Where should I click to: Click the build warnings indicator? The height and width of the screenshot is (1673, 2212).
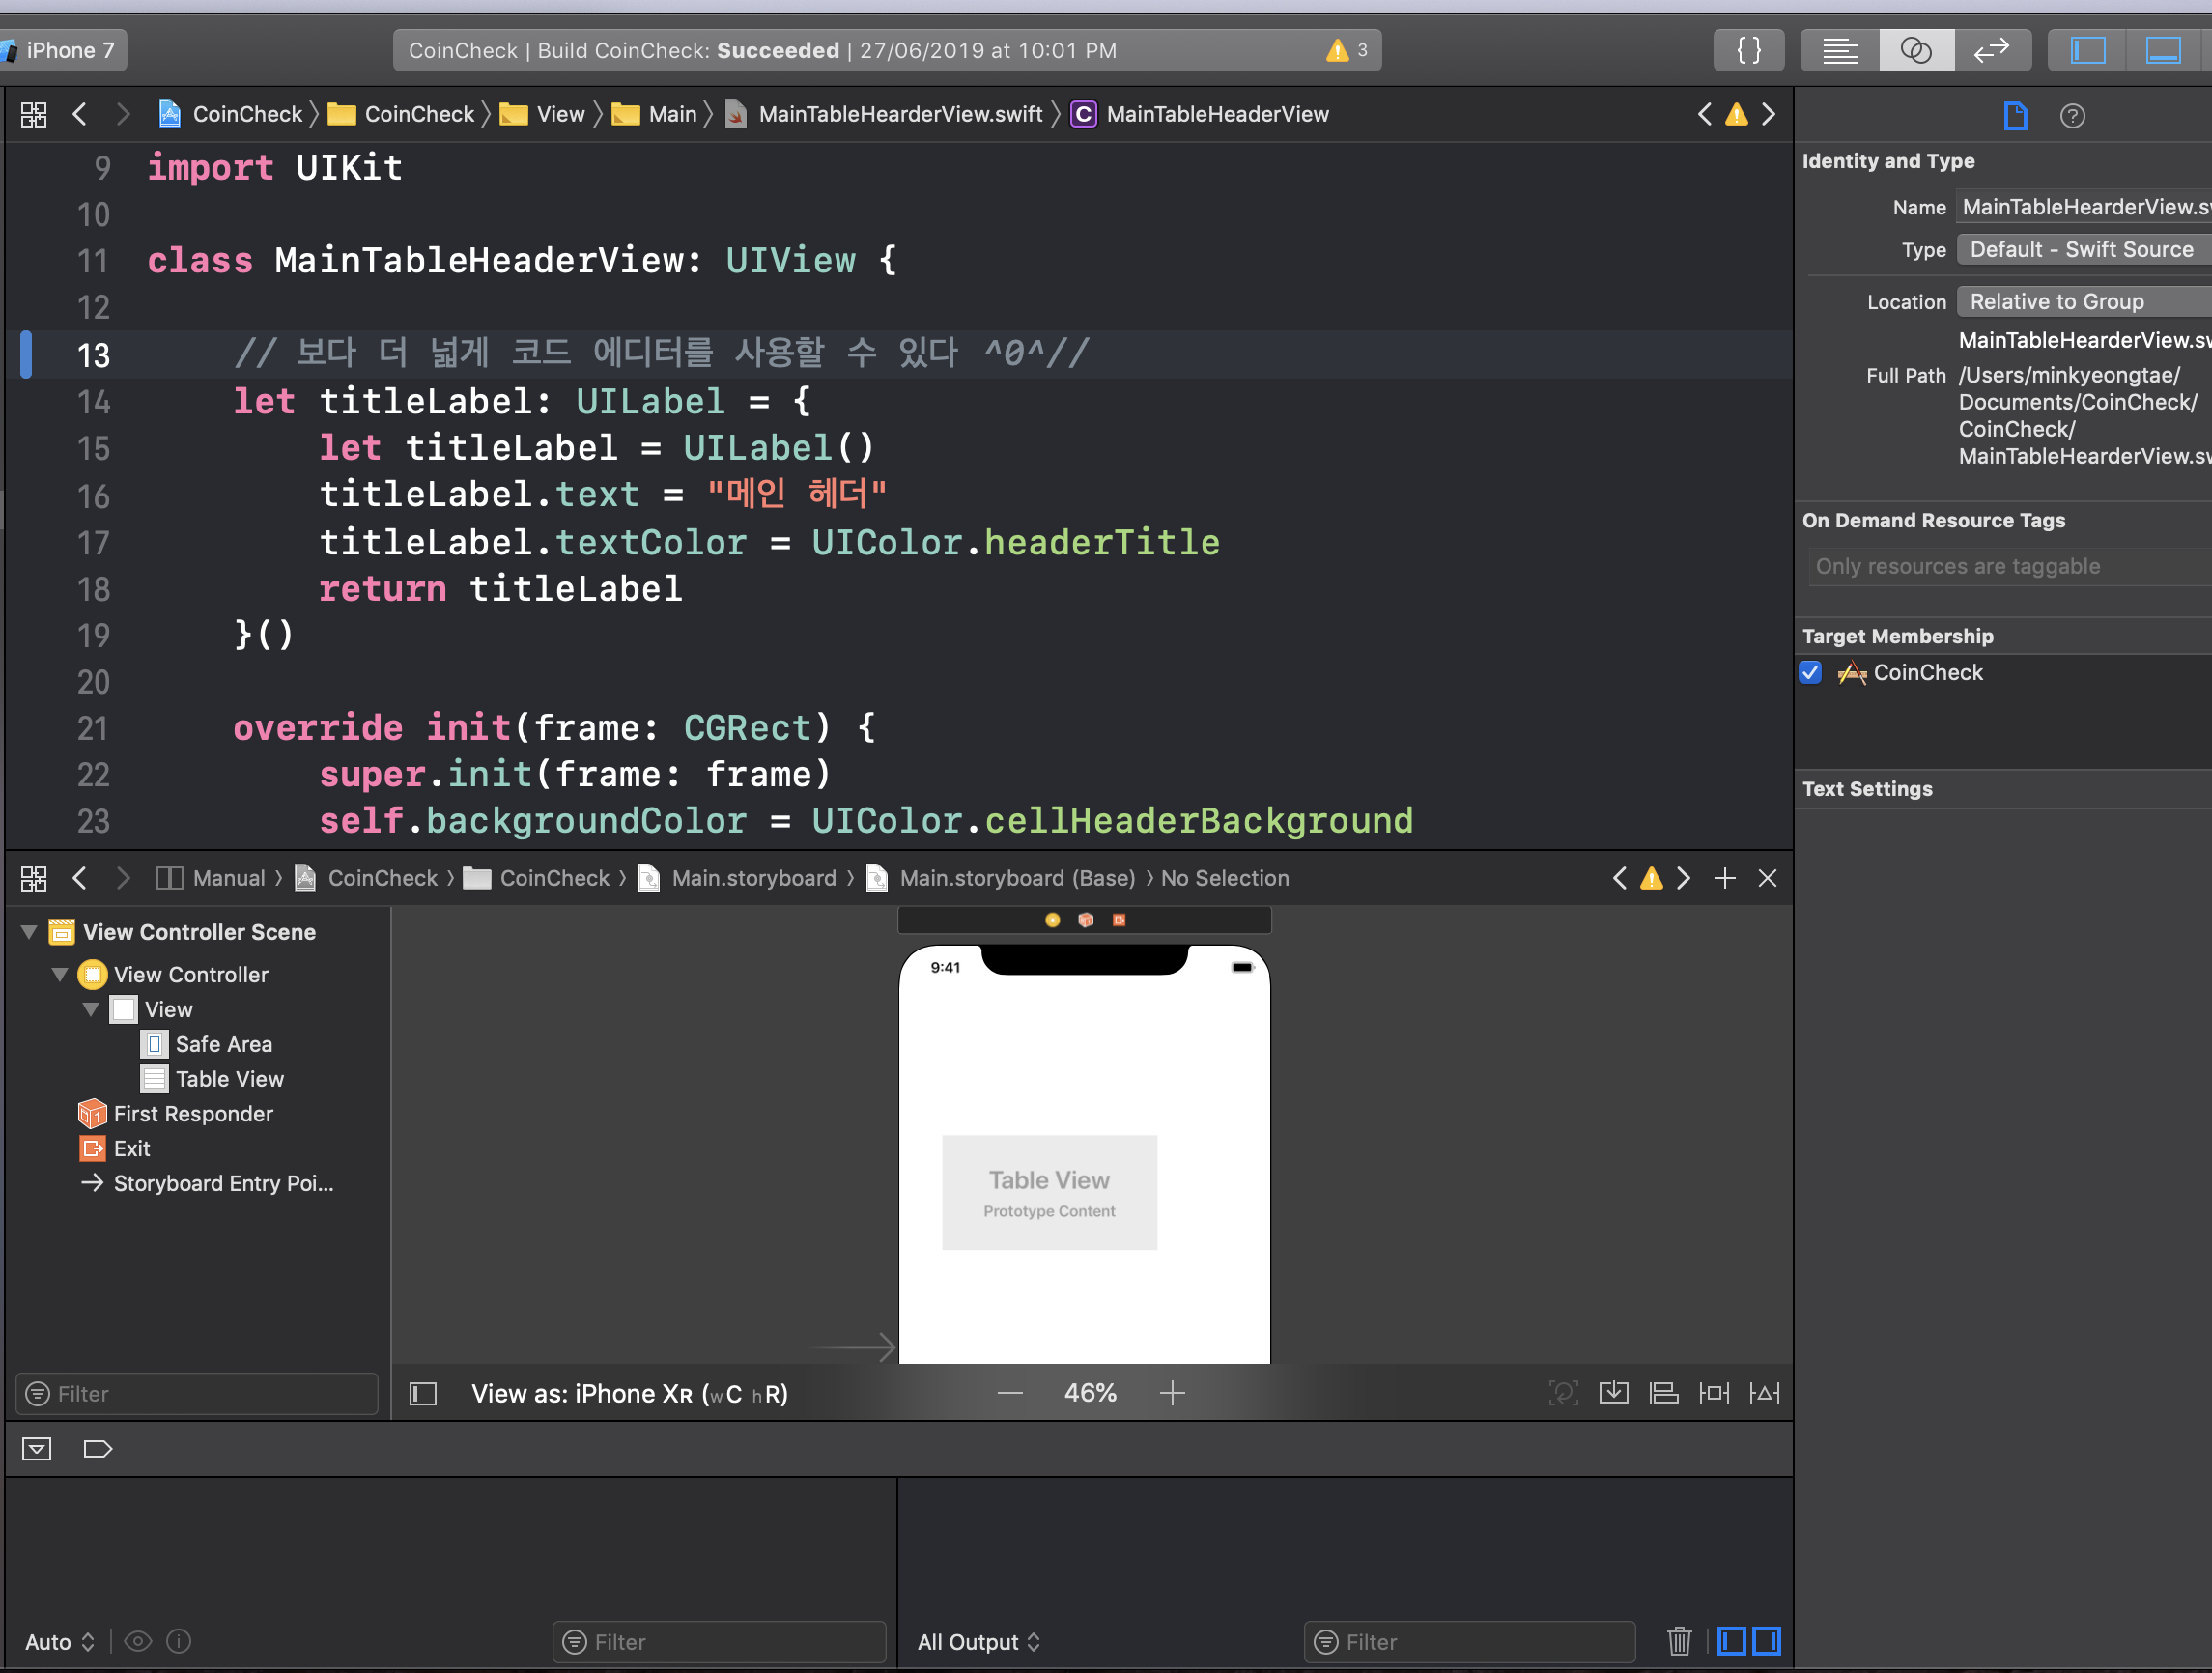(1346, 50)
